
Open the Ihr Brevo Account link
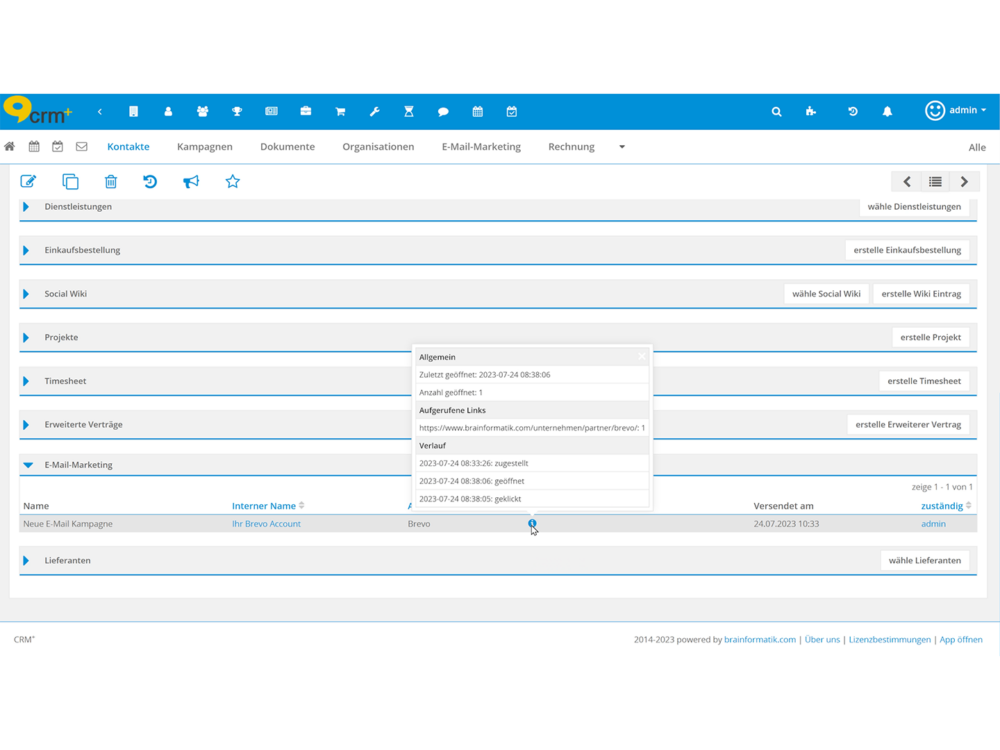click(x=266, y=524)
